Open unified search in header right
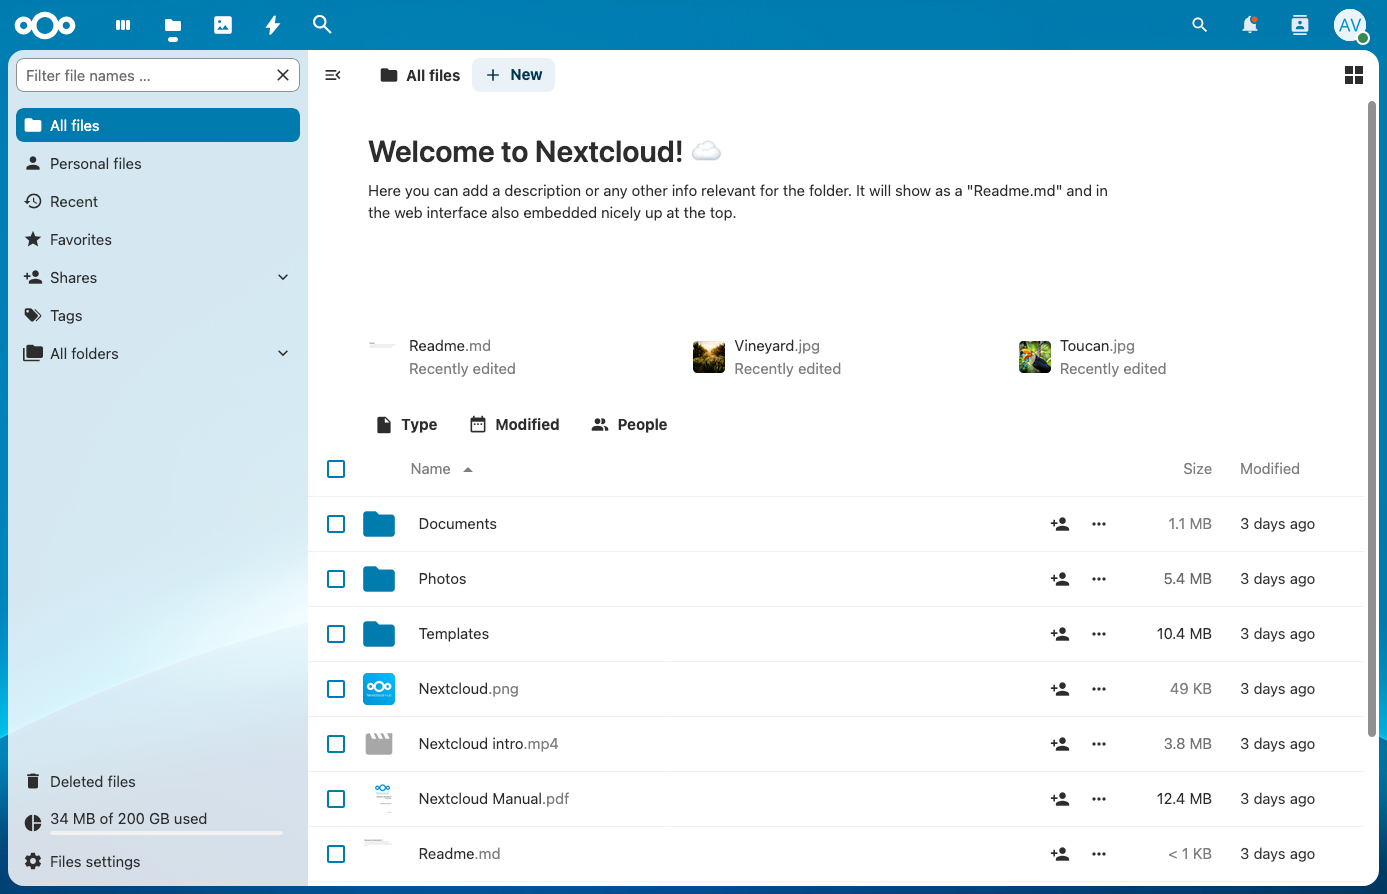 [1200, 25]
